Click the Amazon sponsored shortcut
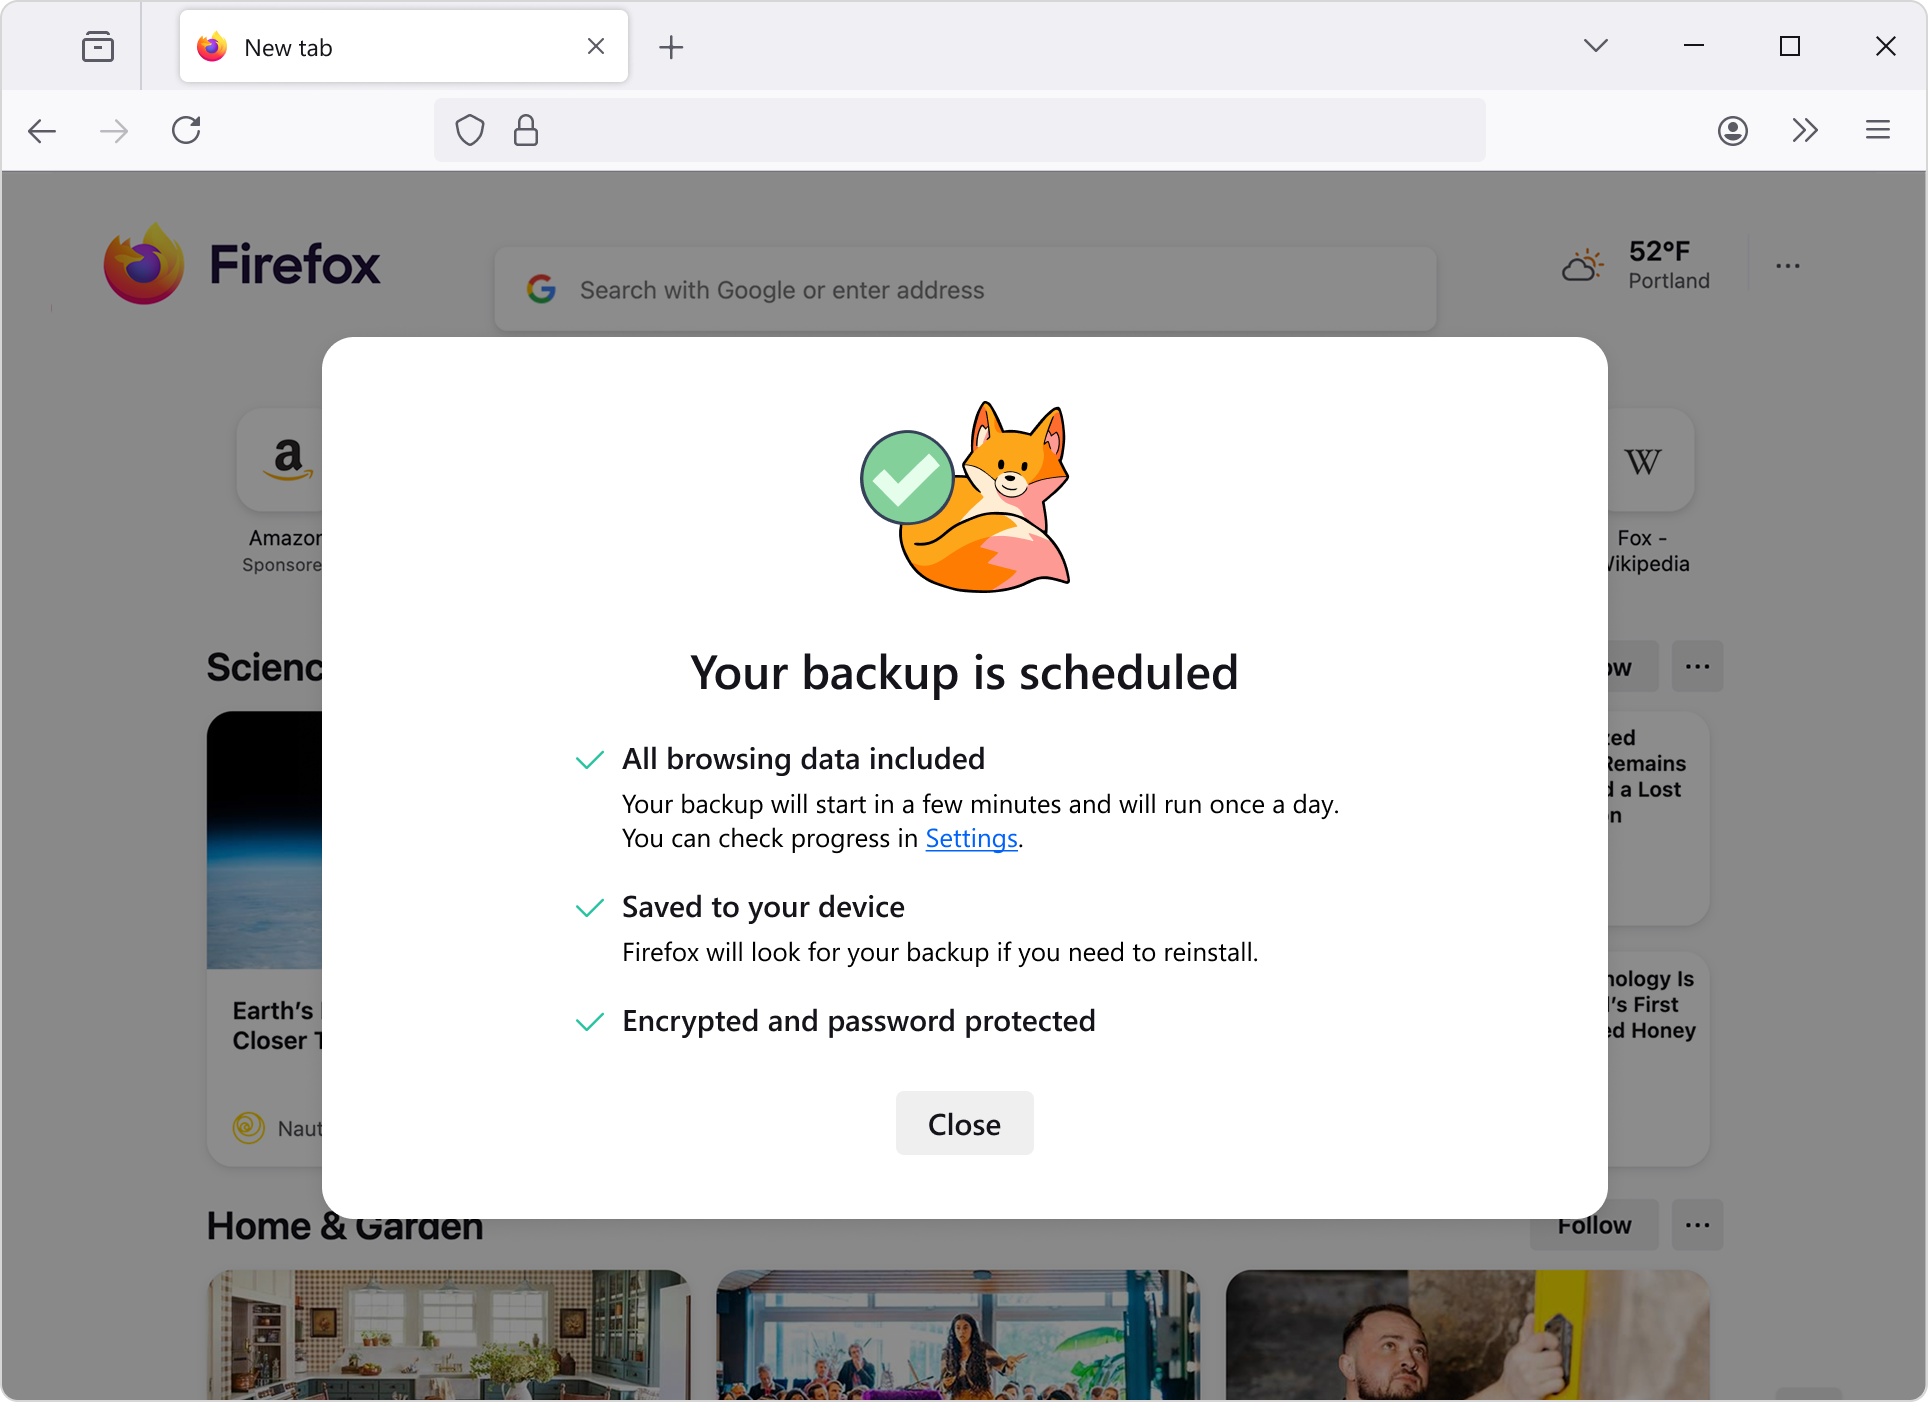 [x=286, y=460]
